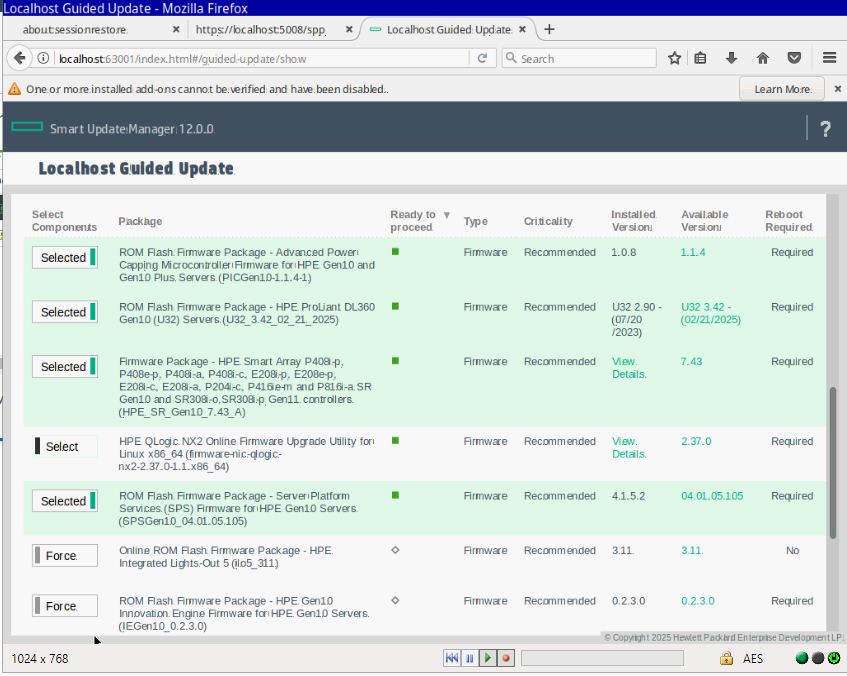
Task: Force the Integrated Lights-Out 5 firmware update
Action: 65,555
